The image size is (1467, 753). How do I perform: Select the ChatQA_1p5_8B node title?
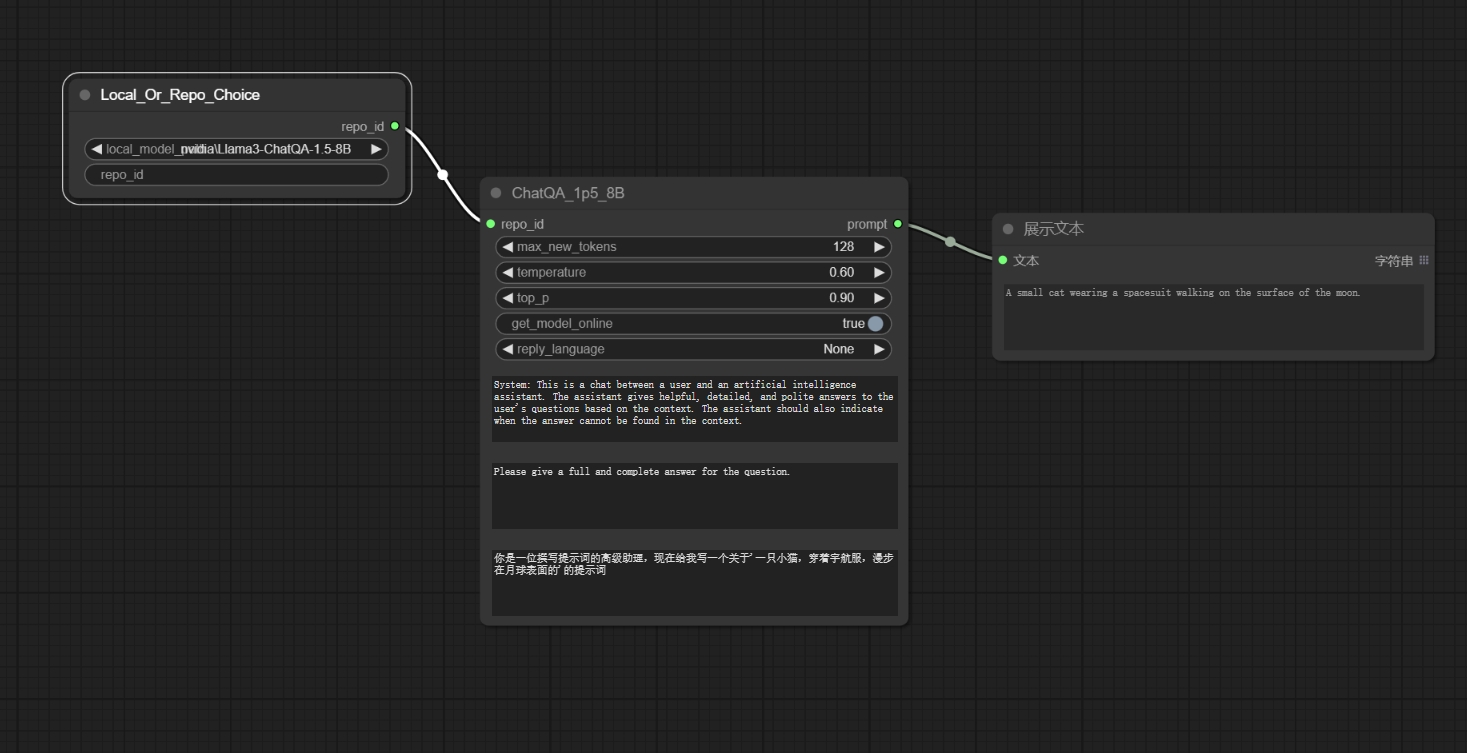coord(568,193)
